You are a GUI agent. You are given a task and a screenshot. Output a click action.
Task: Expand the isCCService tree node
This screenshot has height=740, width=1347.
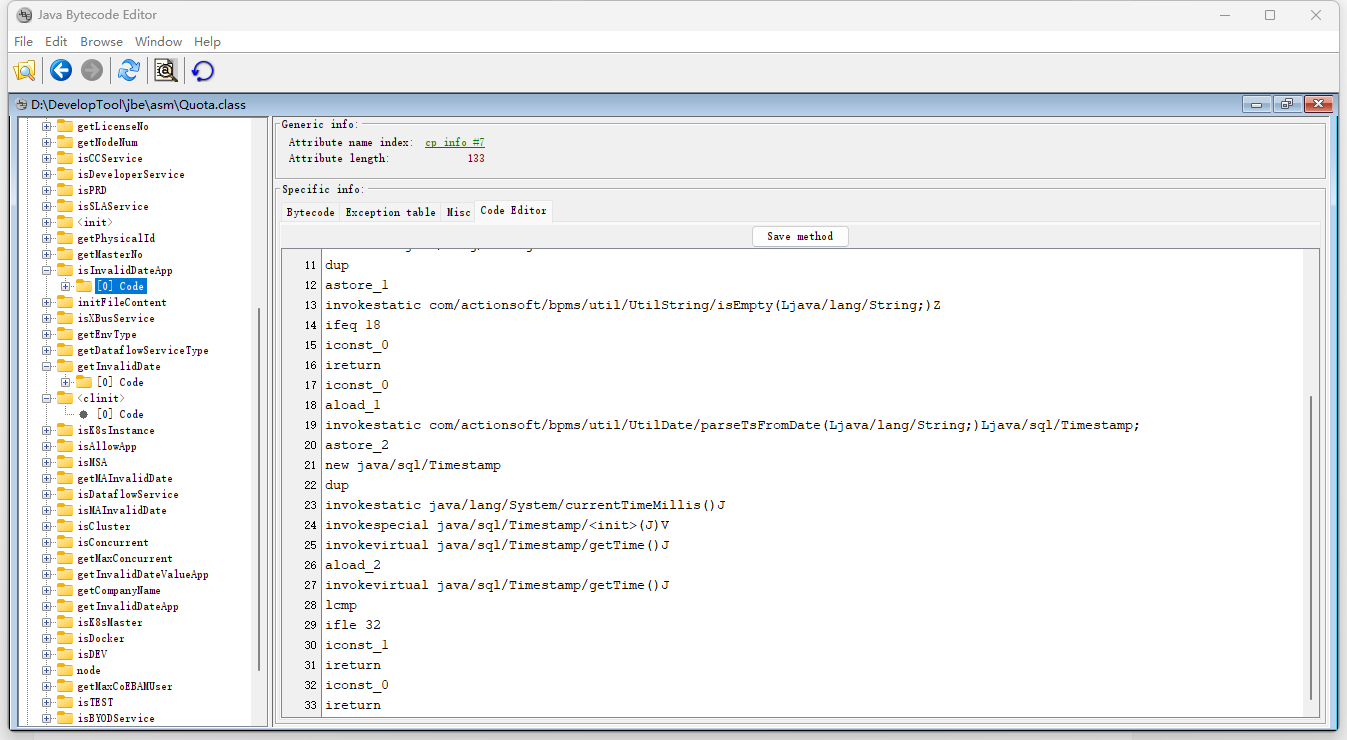coord(46,158)
